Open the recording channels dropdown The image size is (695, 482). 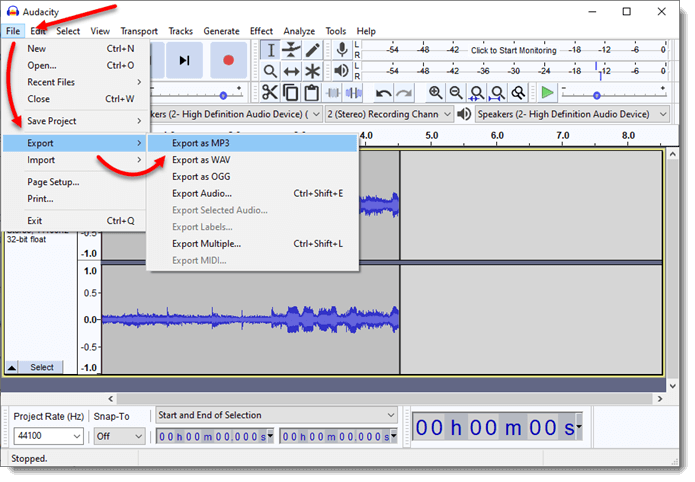pos(389,114)
